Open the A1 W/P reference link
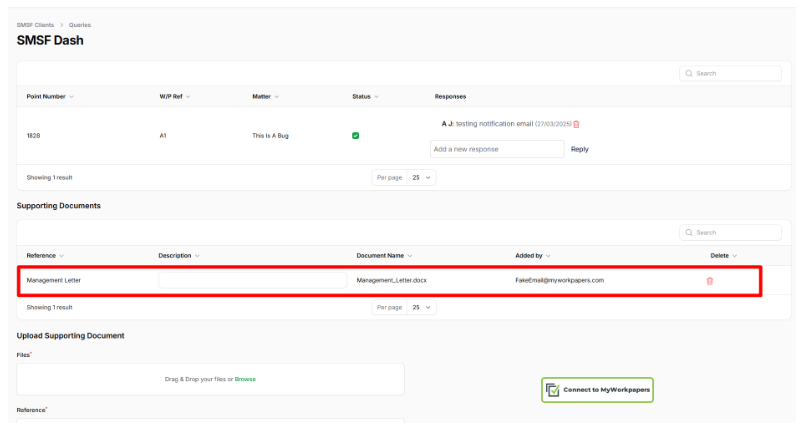This screenshot has height=434, width=811. coord(163,135)
